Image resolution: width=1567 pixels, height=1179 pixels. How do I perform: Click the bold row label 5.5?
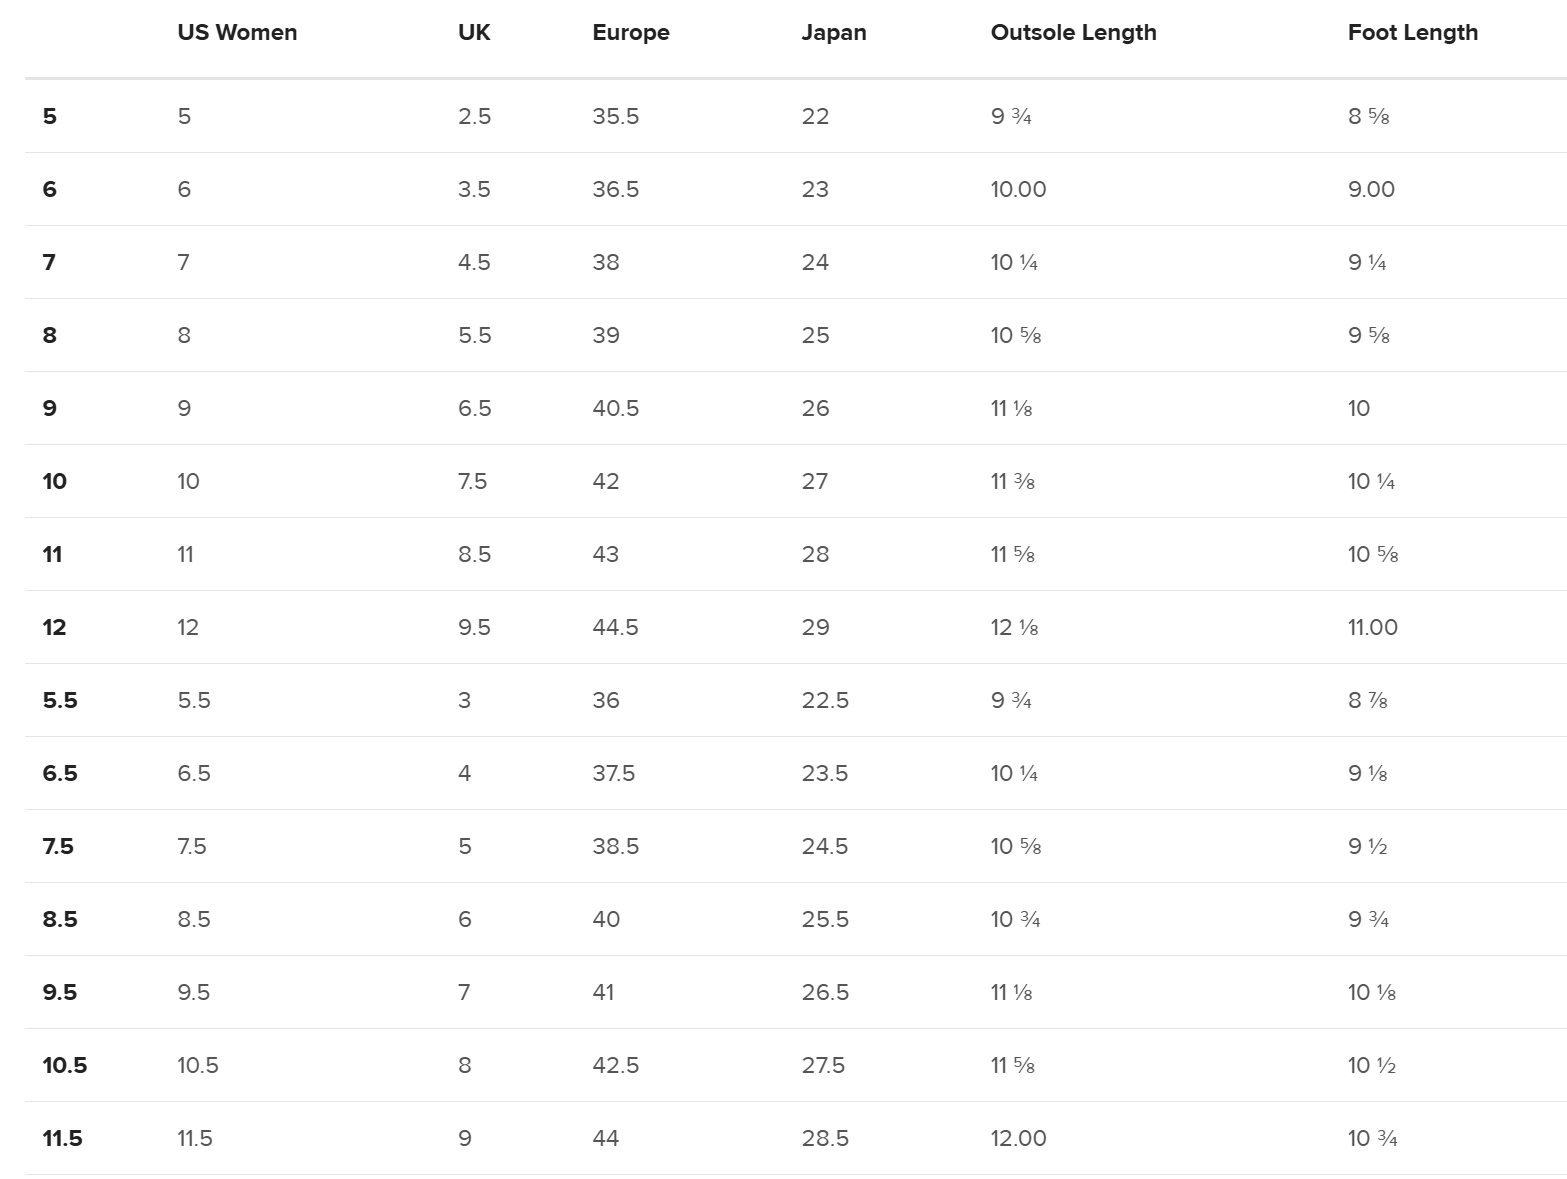click(60, 700)
